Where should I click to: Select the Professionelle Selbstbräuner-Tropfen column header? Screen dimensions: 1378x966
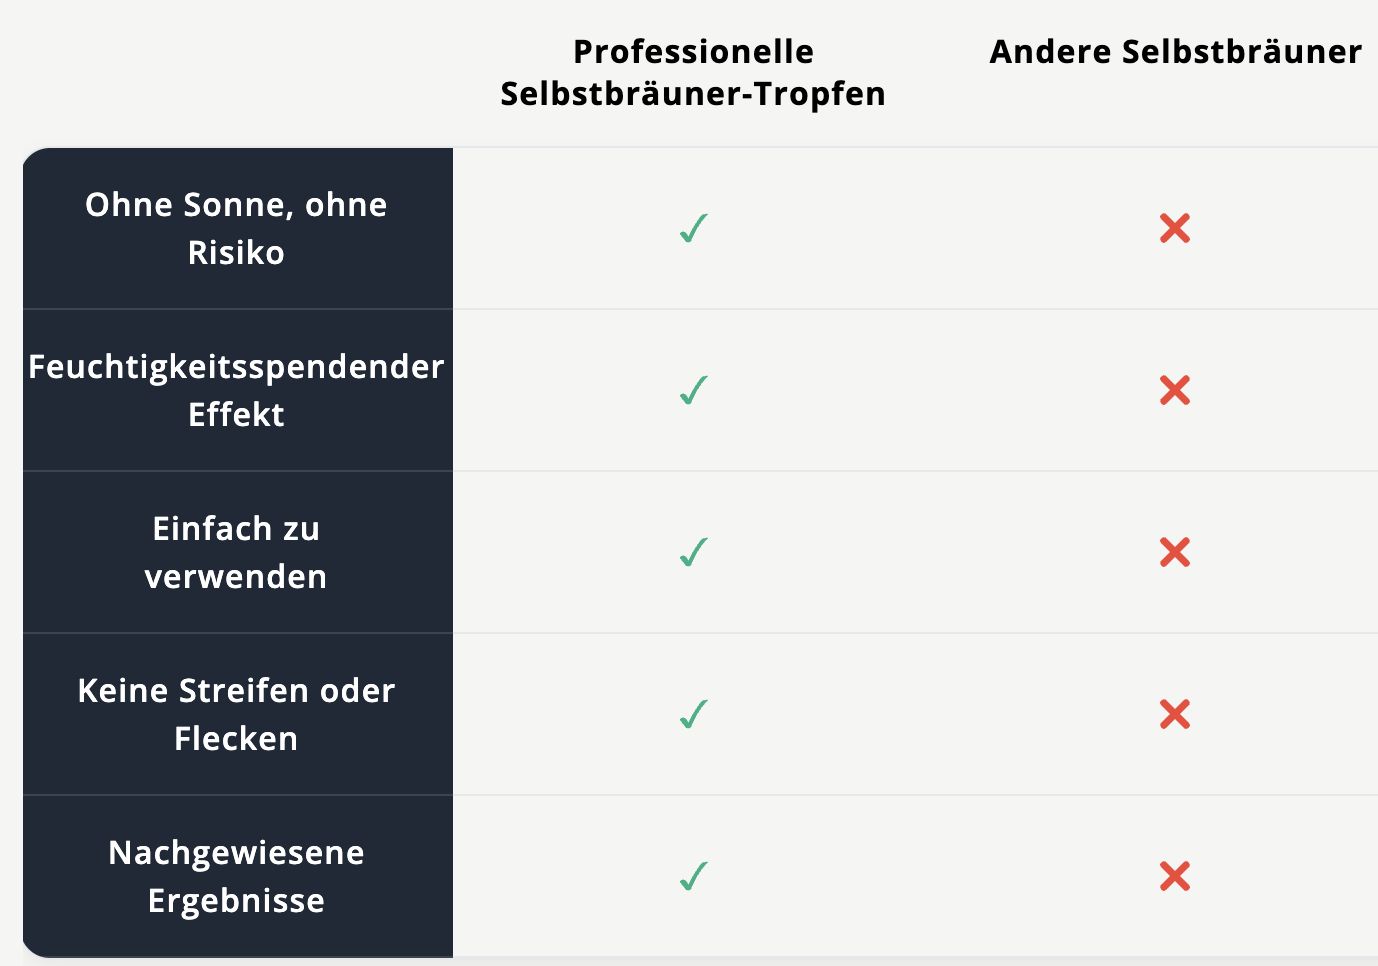coord(693,72)
